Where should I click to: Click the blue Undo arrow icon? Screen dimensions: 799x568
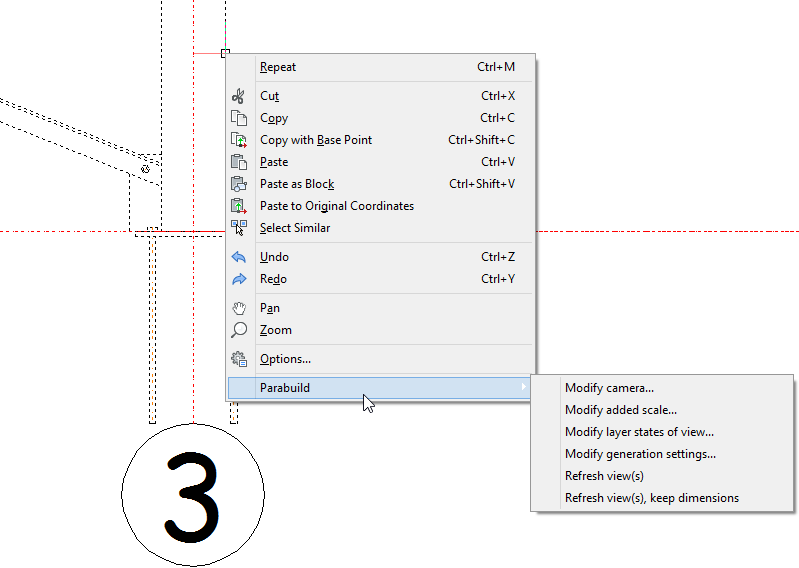point(238,257)
